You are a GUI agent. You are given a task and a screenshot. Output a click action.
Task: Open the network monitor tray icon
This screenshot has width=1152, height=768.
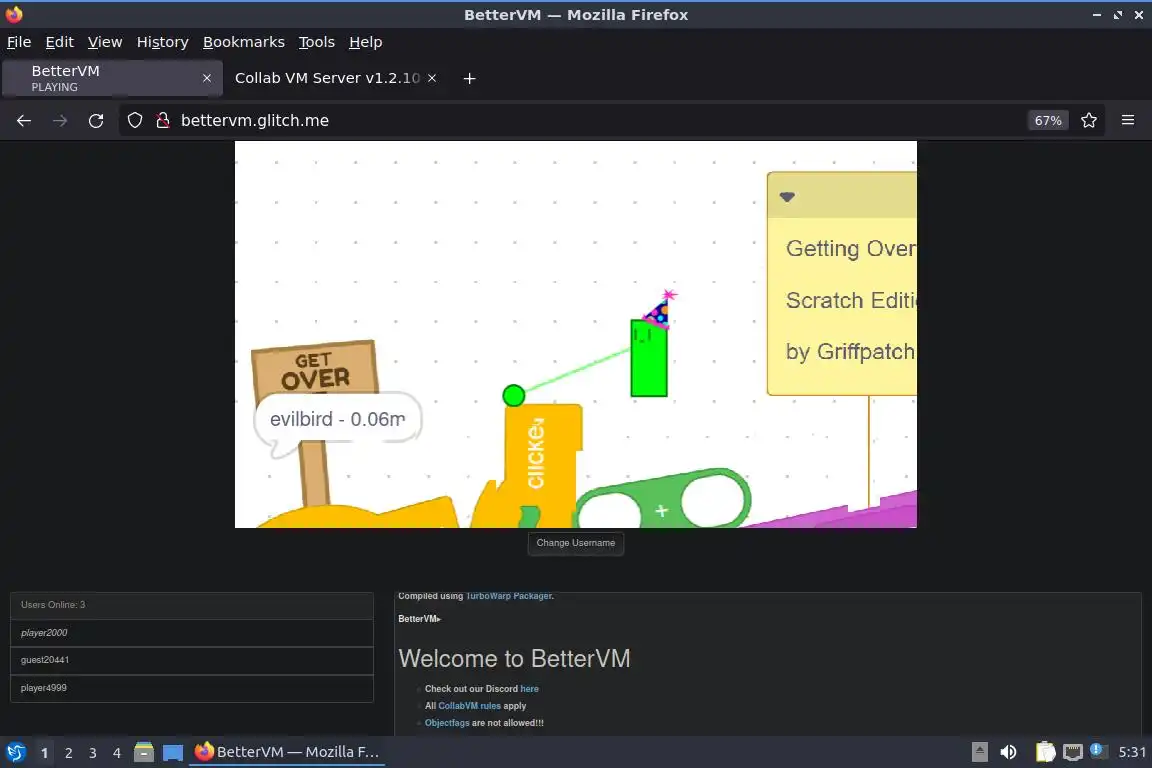point(1073,752)
